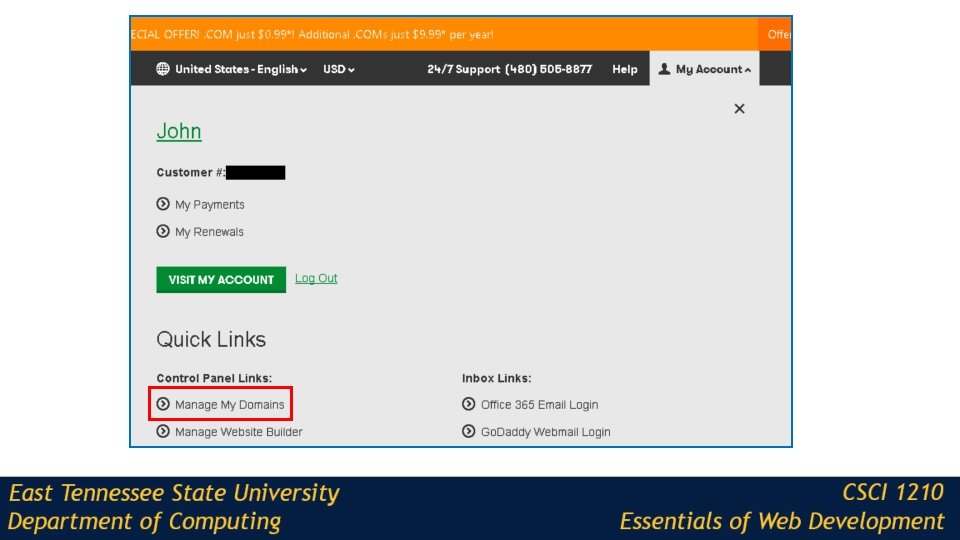Viewport: 960px width, 540px height.
Task: Click the arrow icon beside GoDaddy Webmail Login
Action: tap(468, 431)
